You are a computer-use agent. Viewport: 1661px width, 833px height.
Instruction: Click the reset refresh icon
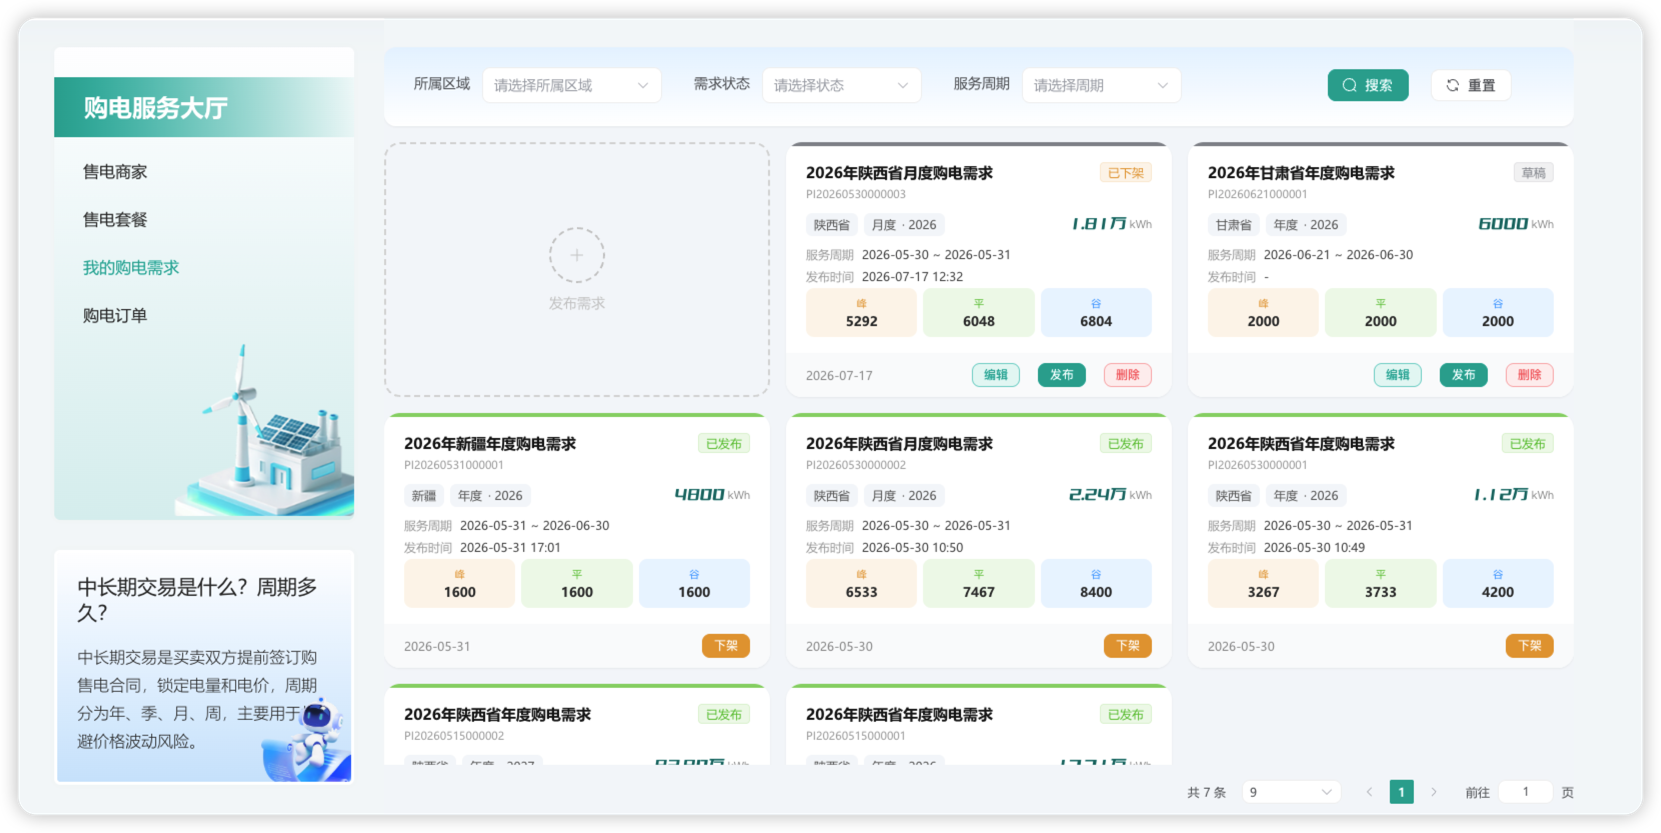pos(1453,85)
